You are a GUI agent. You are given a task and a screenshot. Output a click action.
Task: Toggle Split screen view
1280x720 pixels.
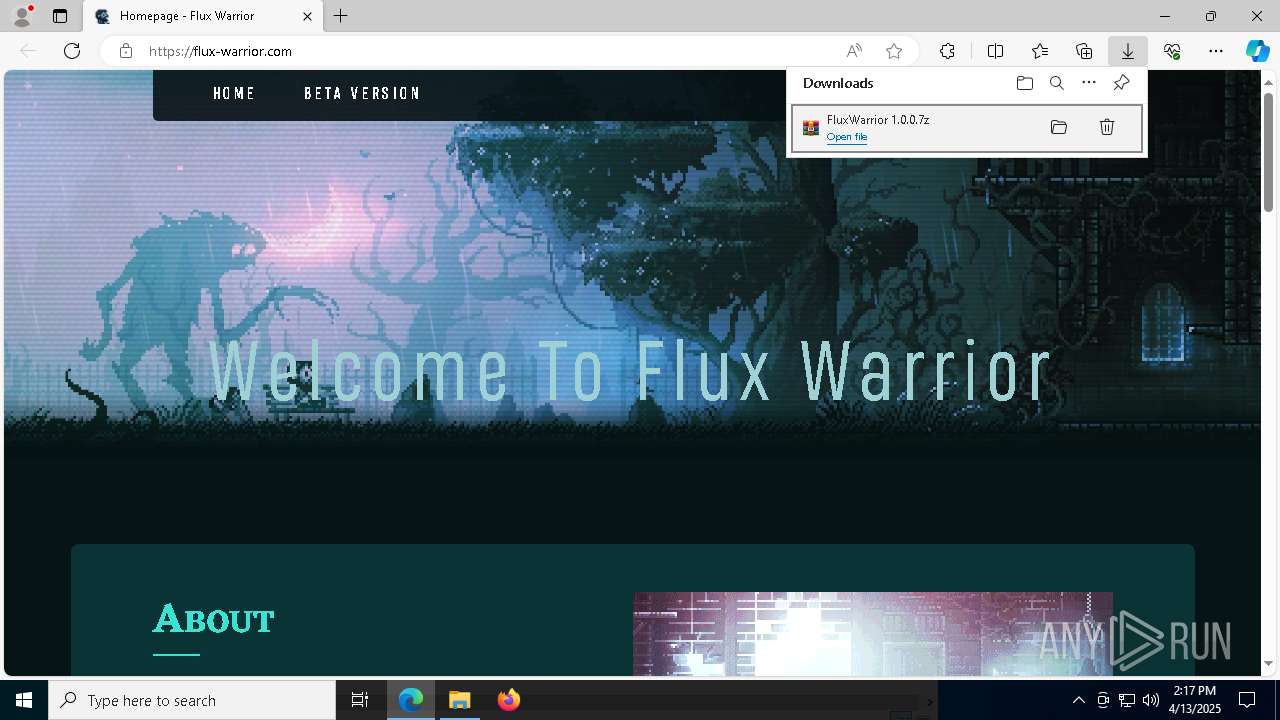click(995, 51)
